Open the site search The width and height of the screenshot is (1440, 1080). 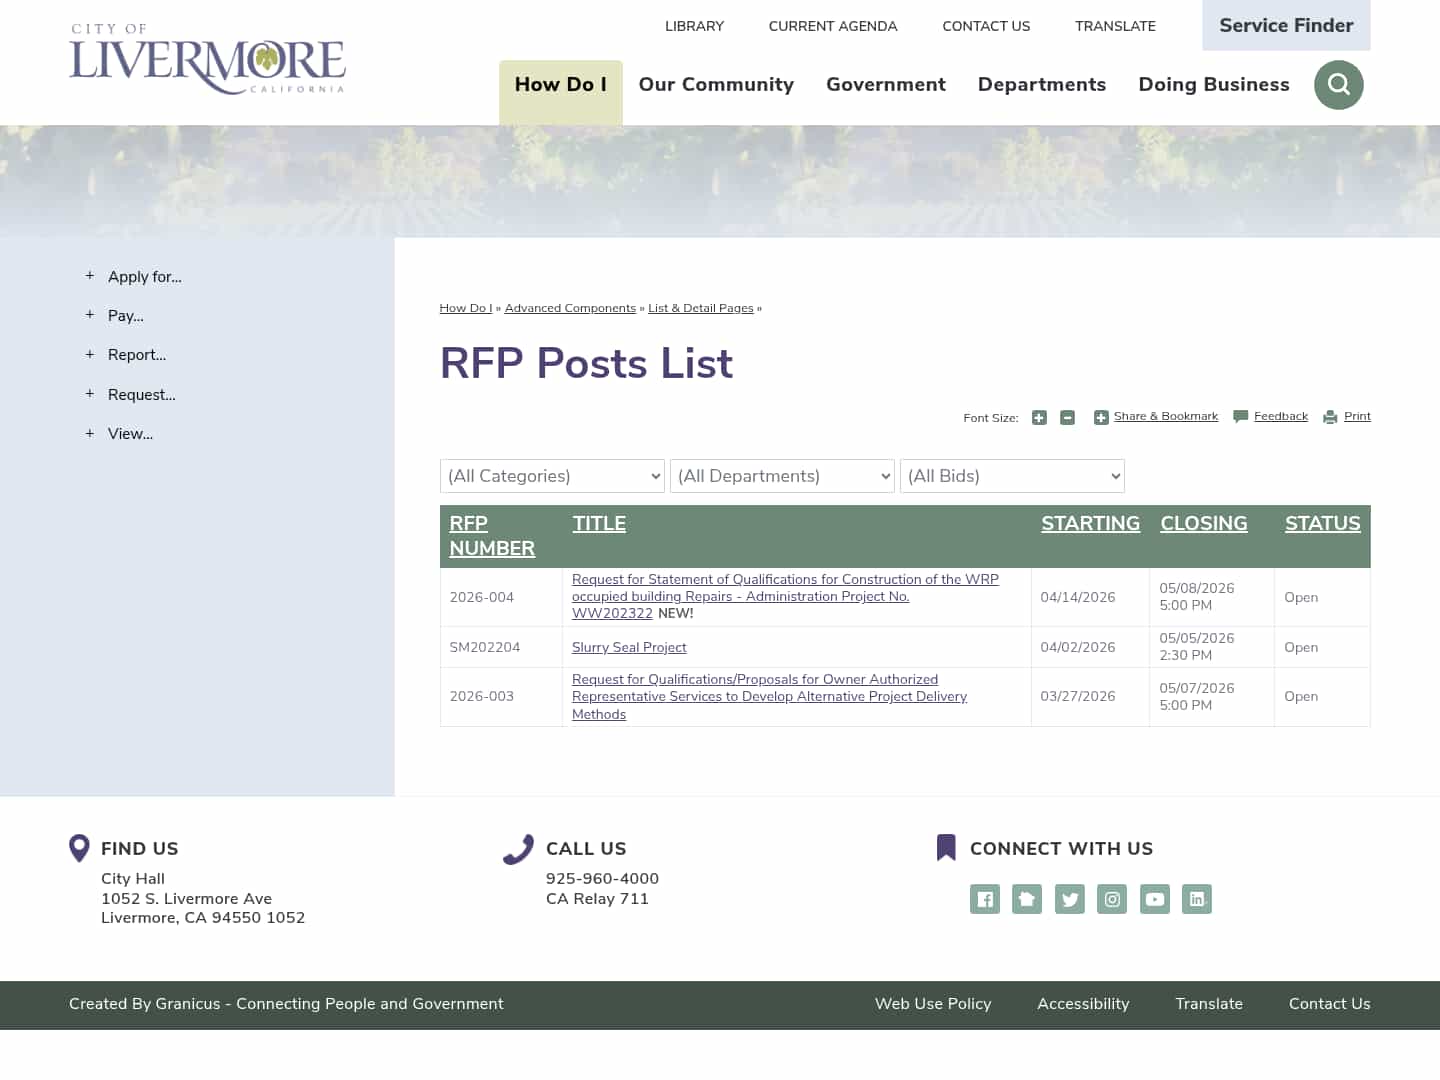(1338, 85)
